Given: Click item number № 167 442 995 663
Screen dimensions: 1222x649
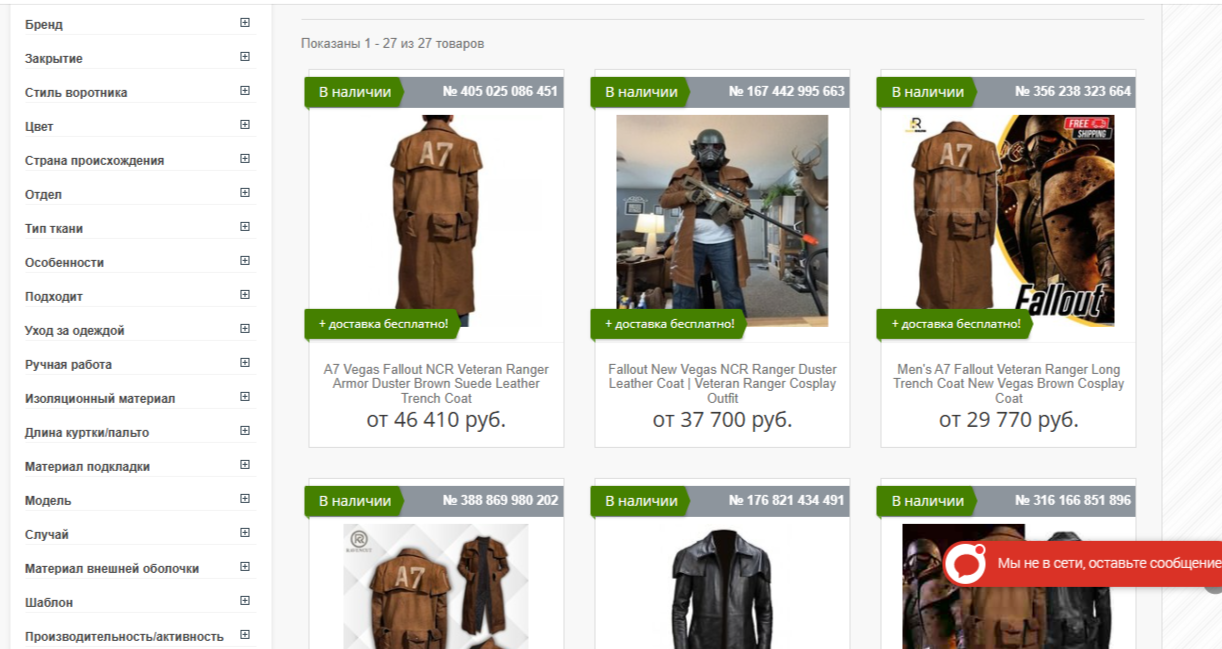Looking at the screenshot, I should pyautogui.click(x=787, y=91).
